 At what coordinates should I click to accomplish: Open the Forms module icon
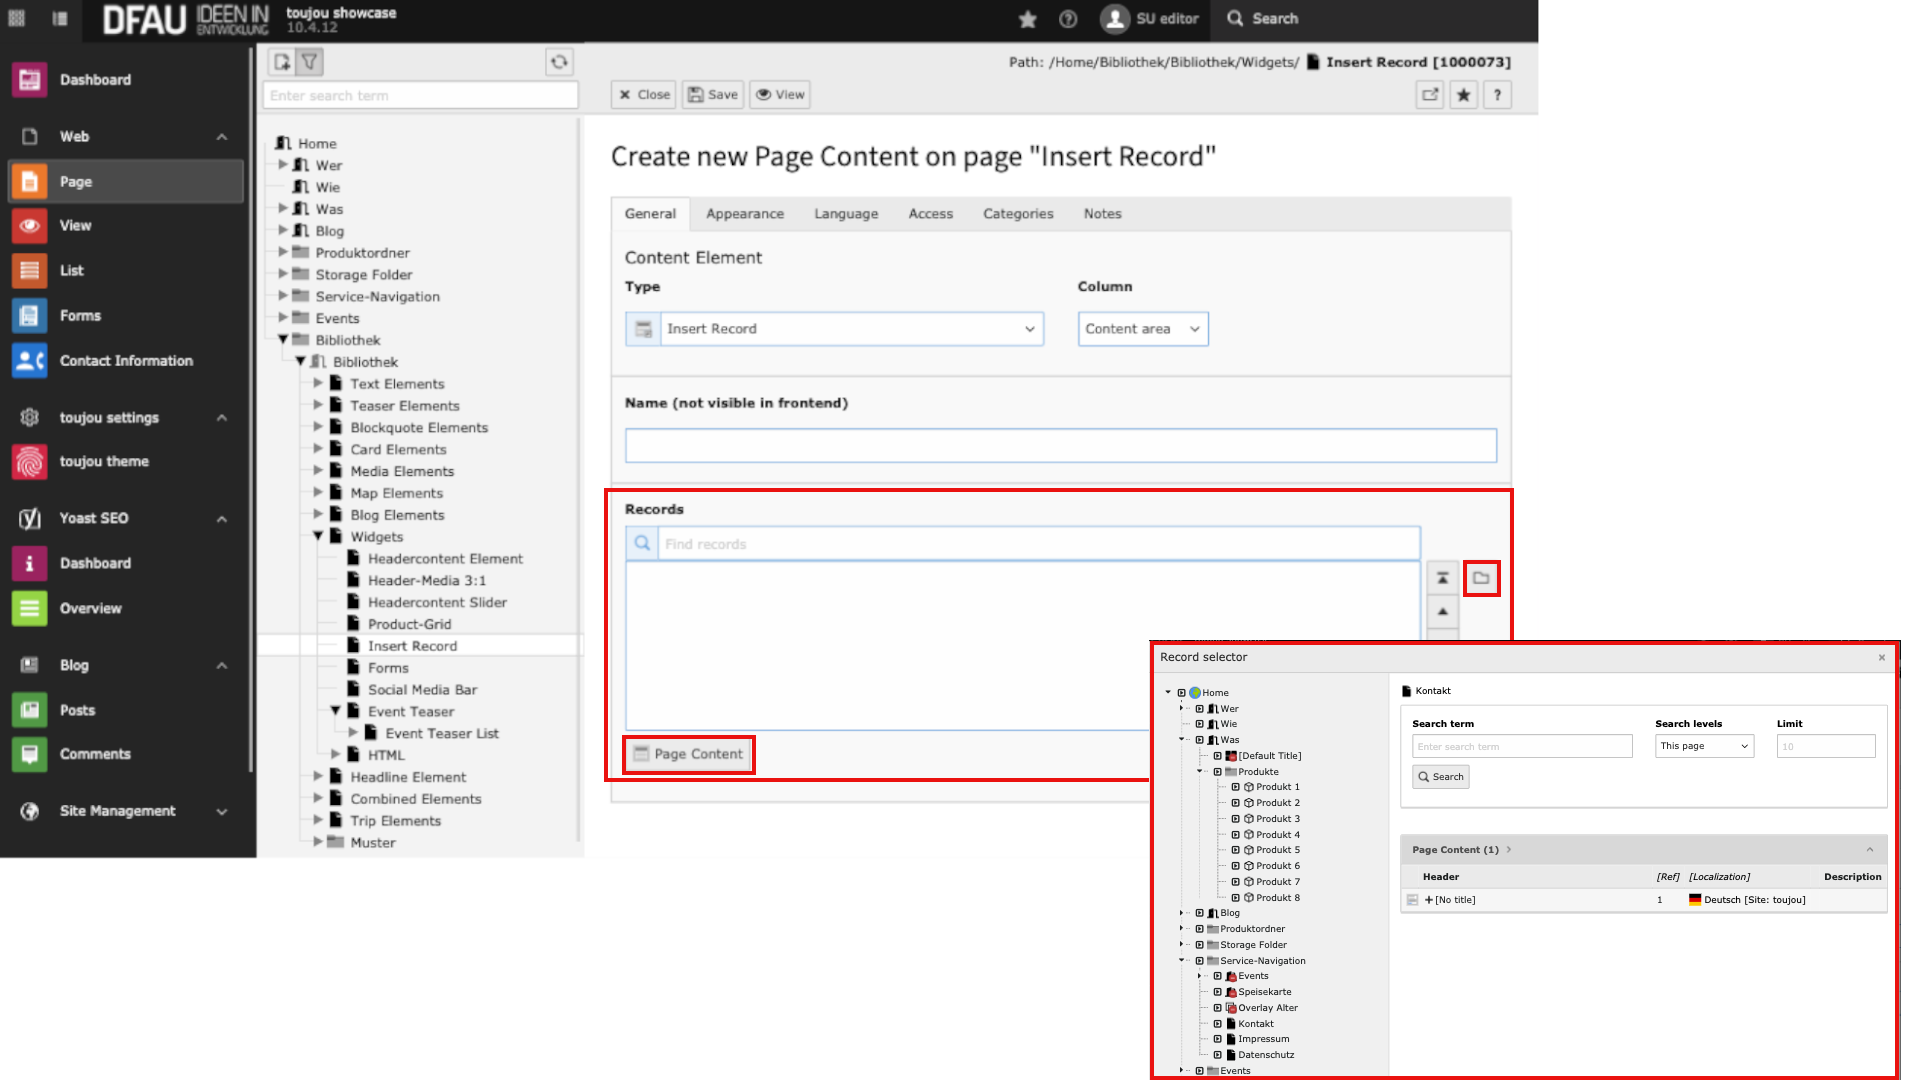pos(30,316)
